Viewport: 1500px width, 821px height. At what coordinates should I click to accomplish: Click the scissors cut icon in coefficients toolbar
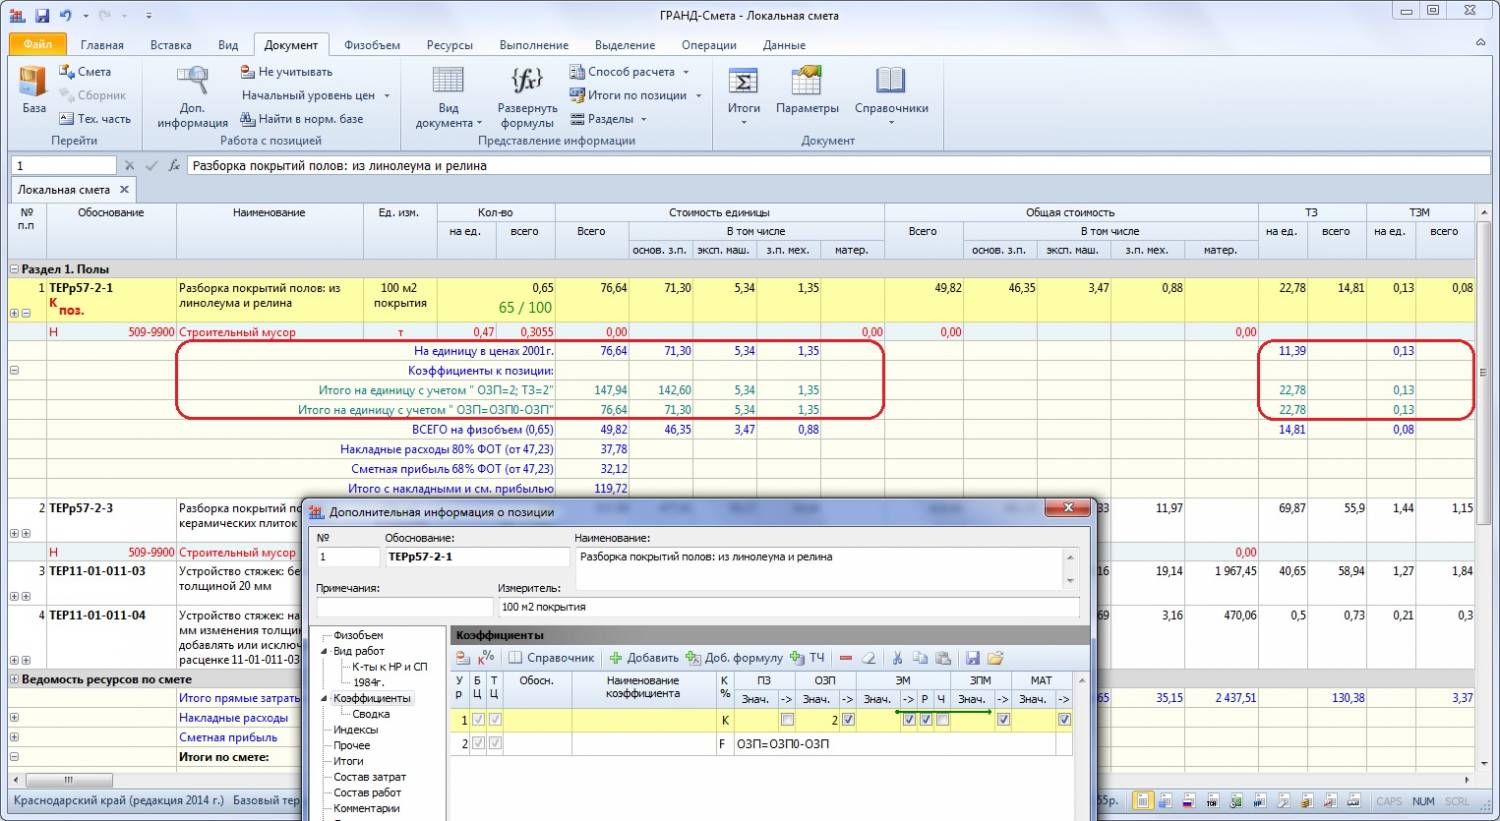click(x=897, y=658)
